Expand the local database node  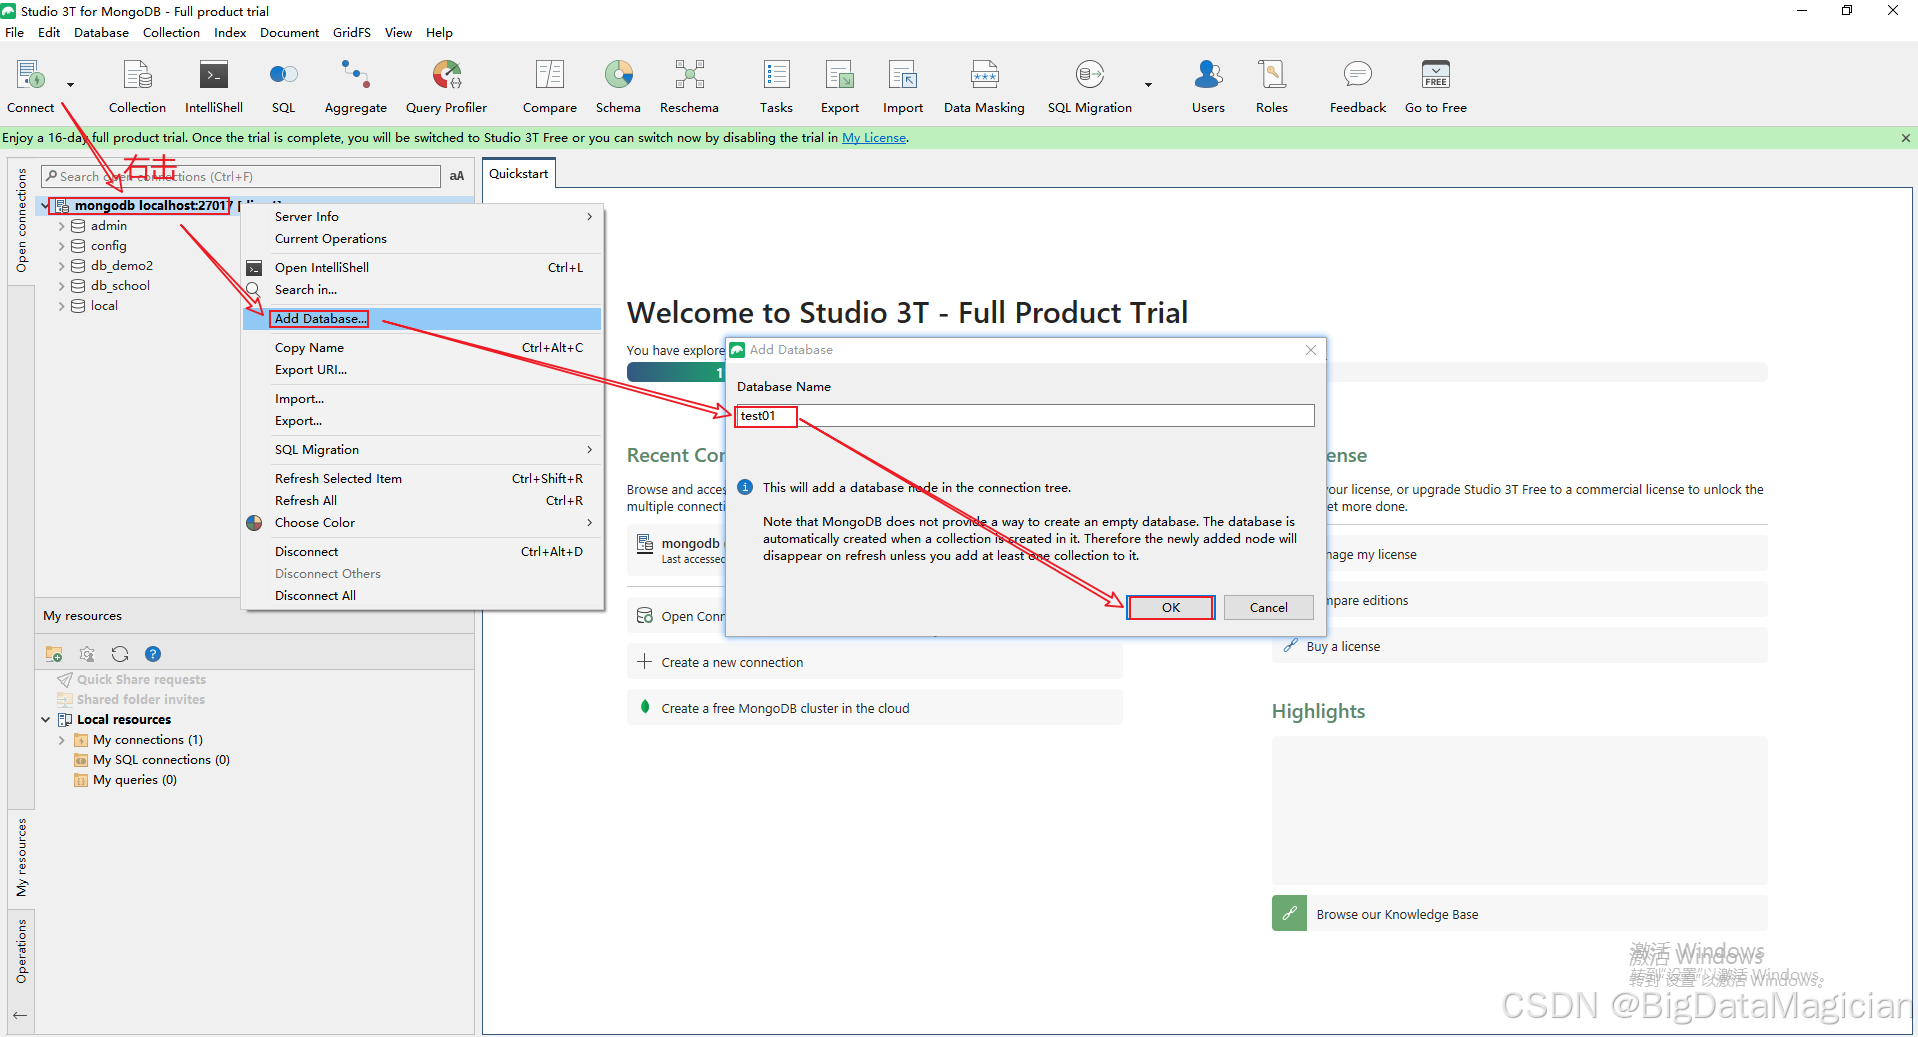coord(61,306)
